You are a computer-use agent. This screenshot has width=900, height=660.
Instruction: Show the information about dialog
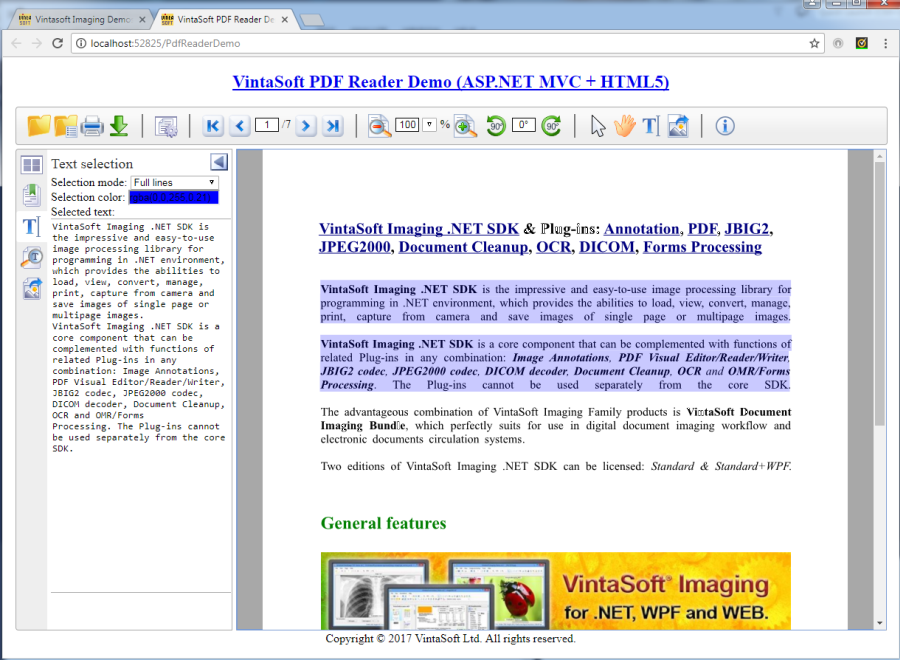pos(725,126)
